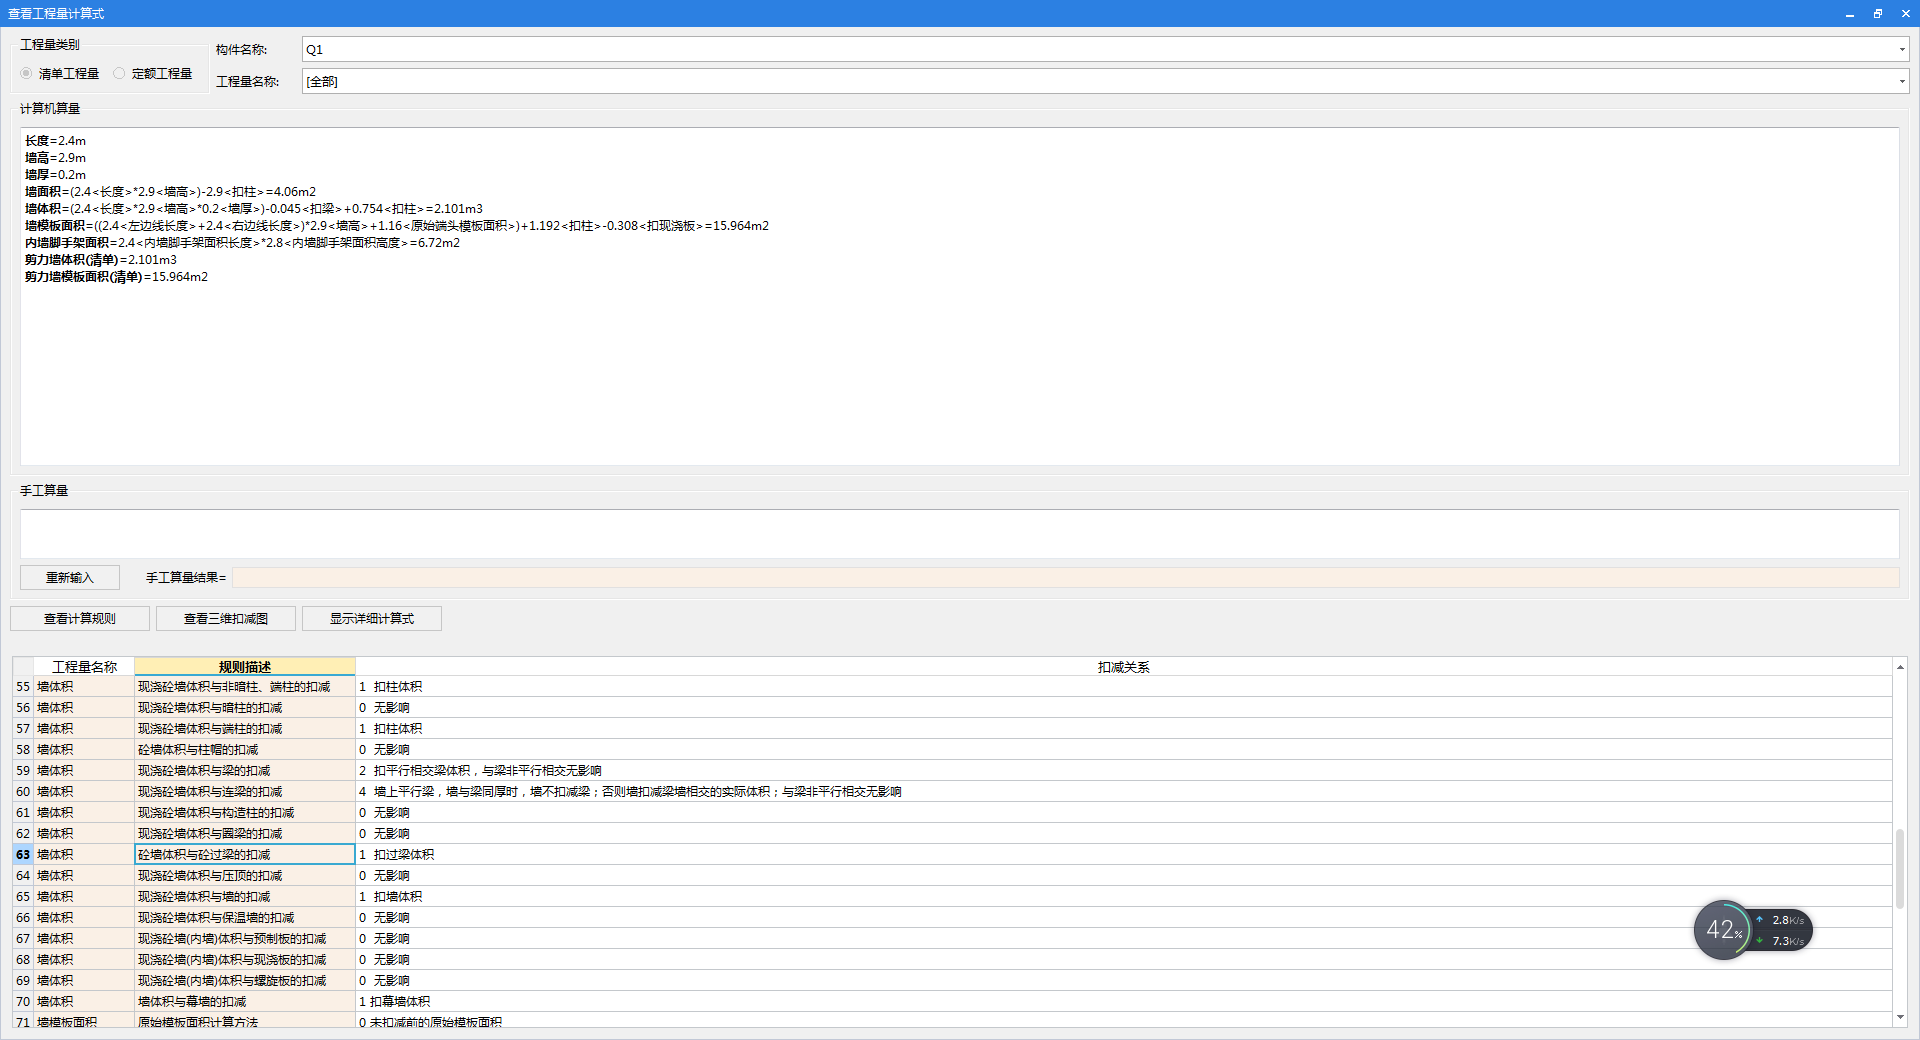This screenshot has width=1920, height=1040.
Task: Click the 剪力墙模板面积(清单) result line
Action: coord(117,277)
